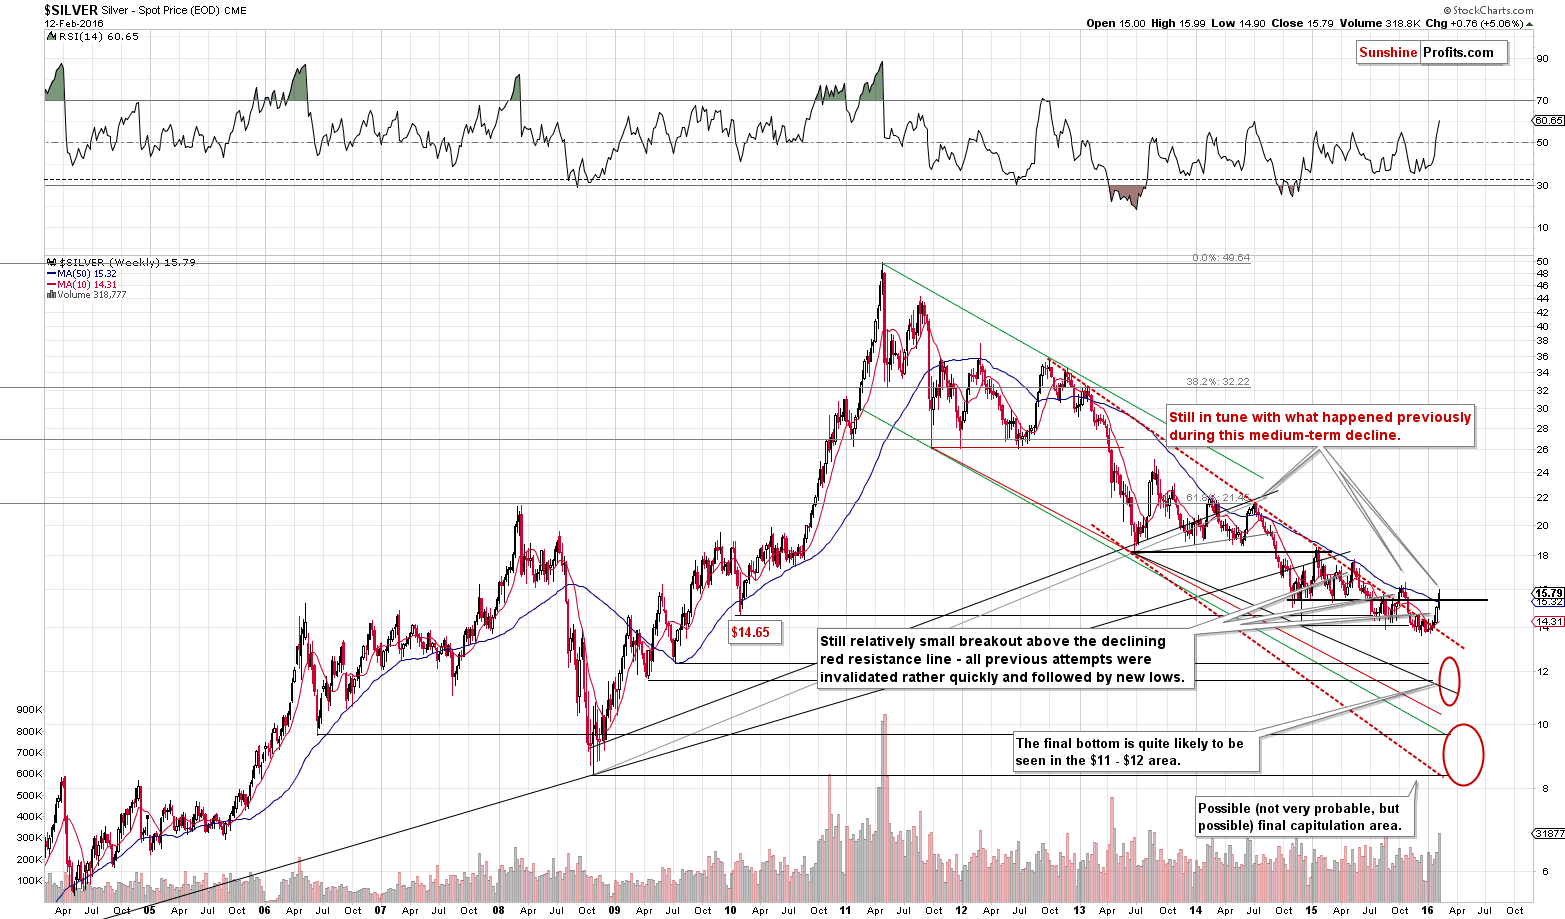1565x919 pixels.
Task: Click the red 14.31 tag on right axis
Action: (1548, 621)
